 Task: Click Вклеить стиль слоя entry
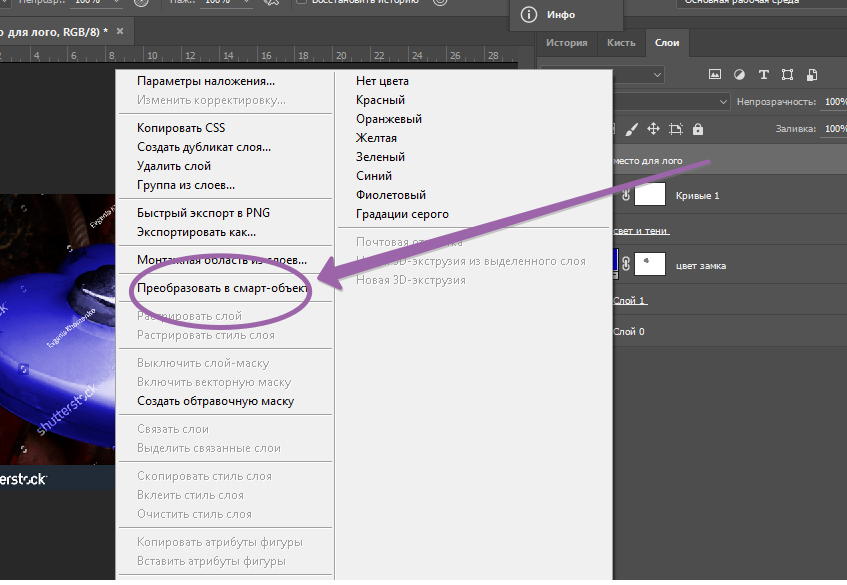coord(190,495)
